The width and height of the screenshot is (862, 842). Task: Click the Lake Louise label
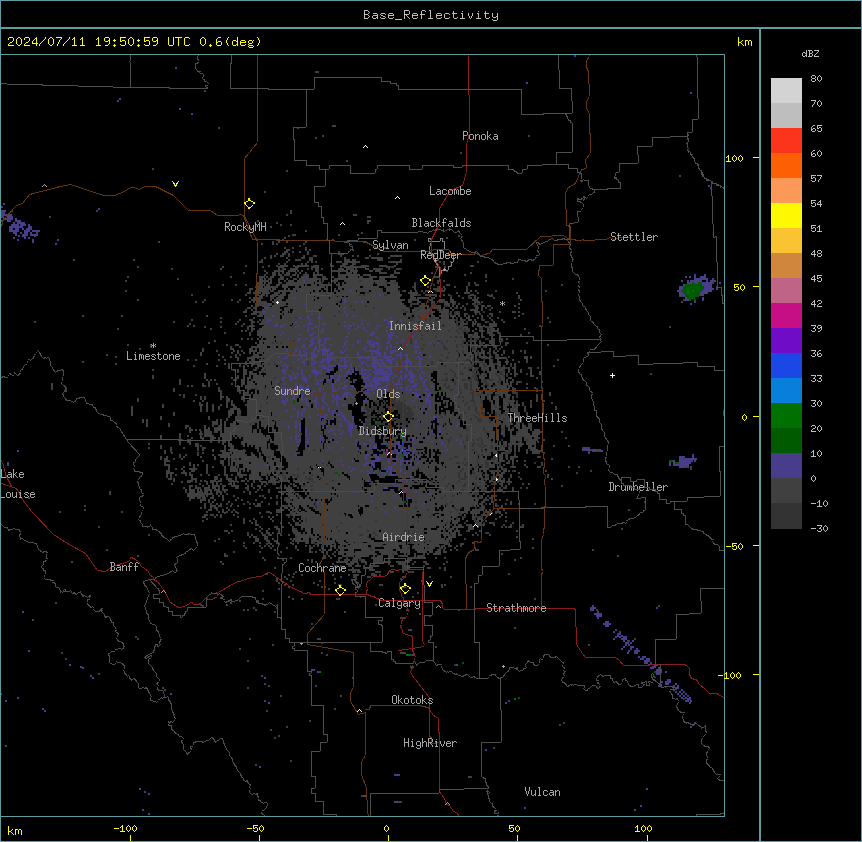[18, 484]
